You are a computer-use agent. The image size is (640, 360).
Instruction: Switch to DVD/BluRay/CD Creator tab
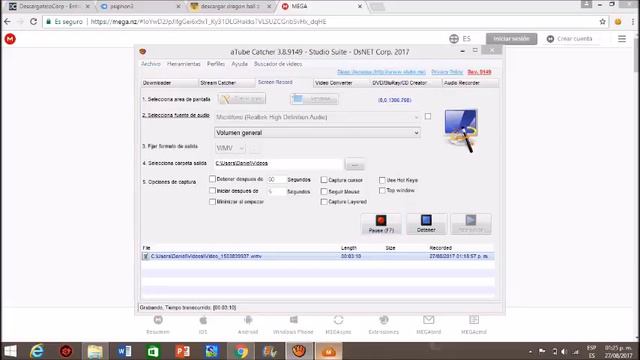pyautogui.click(x=406, y=83)
